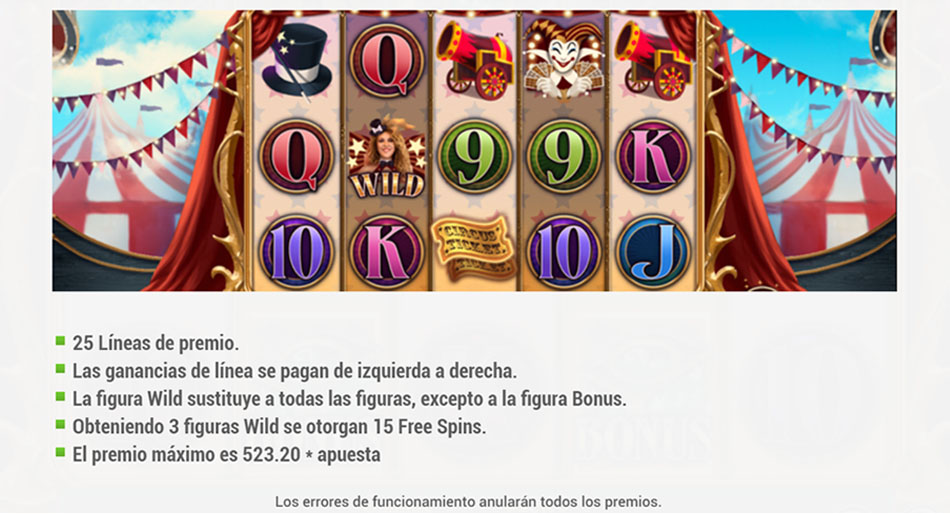Image resolution: width=950 pixels, height=514 pixels.
Task: Click the red Q on second reel
Action: click(x=387, y=61)
